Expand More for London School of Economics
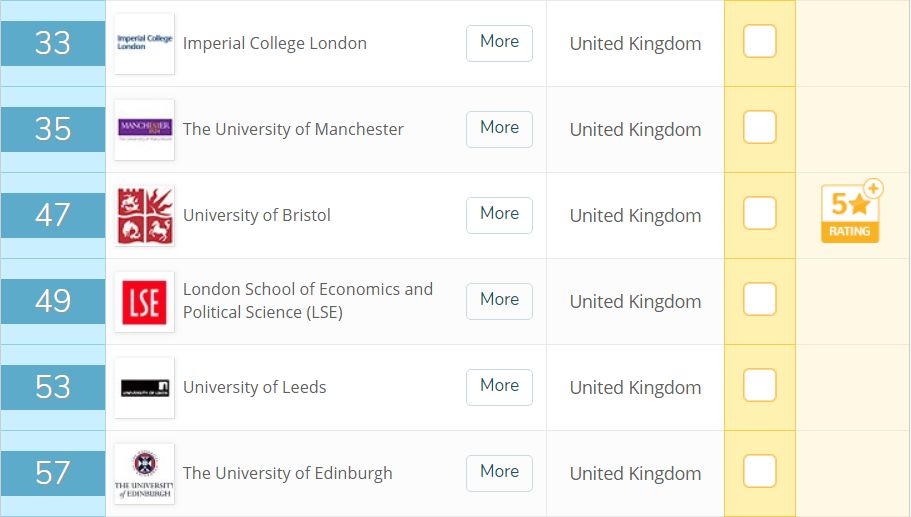The height and width of the screenshot is (517, 911). [499, 301]
